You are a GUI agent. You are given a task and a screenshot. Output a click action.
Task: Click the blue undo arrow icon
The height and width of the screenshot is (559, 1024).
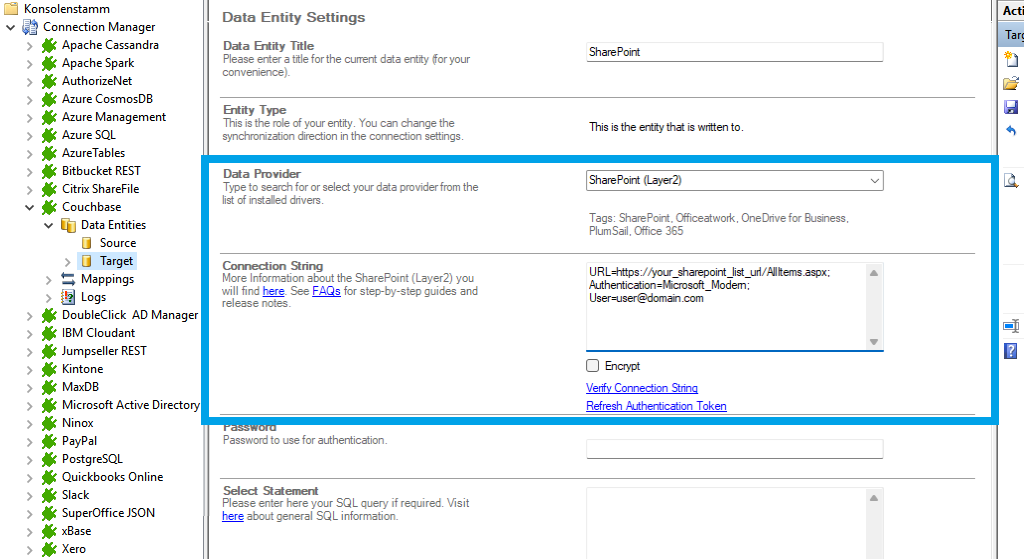tap(1011, 131)
